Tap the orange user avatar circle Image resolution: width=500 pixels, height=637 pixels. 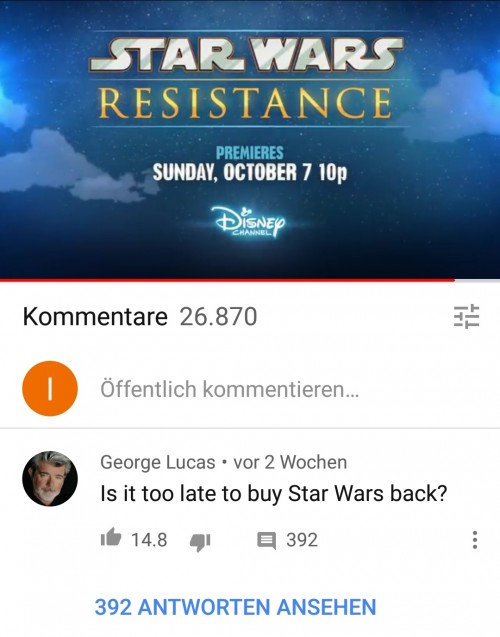50,388
